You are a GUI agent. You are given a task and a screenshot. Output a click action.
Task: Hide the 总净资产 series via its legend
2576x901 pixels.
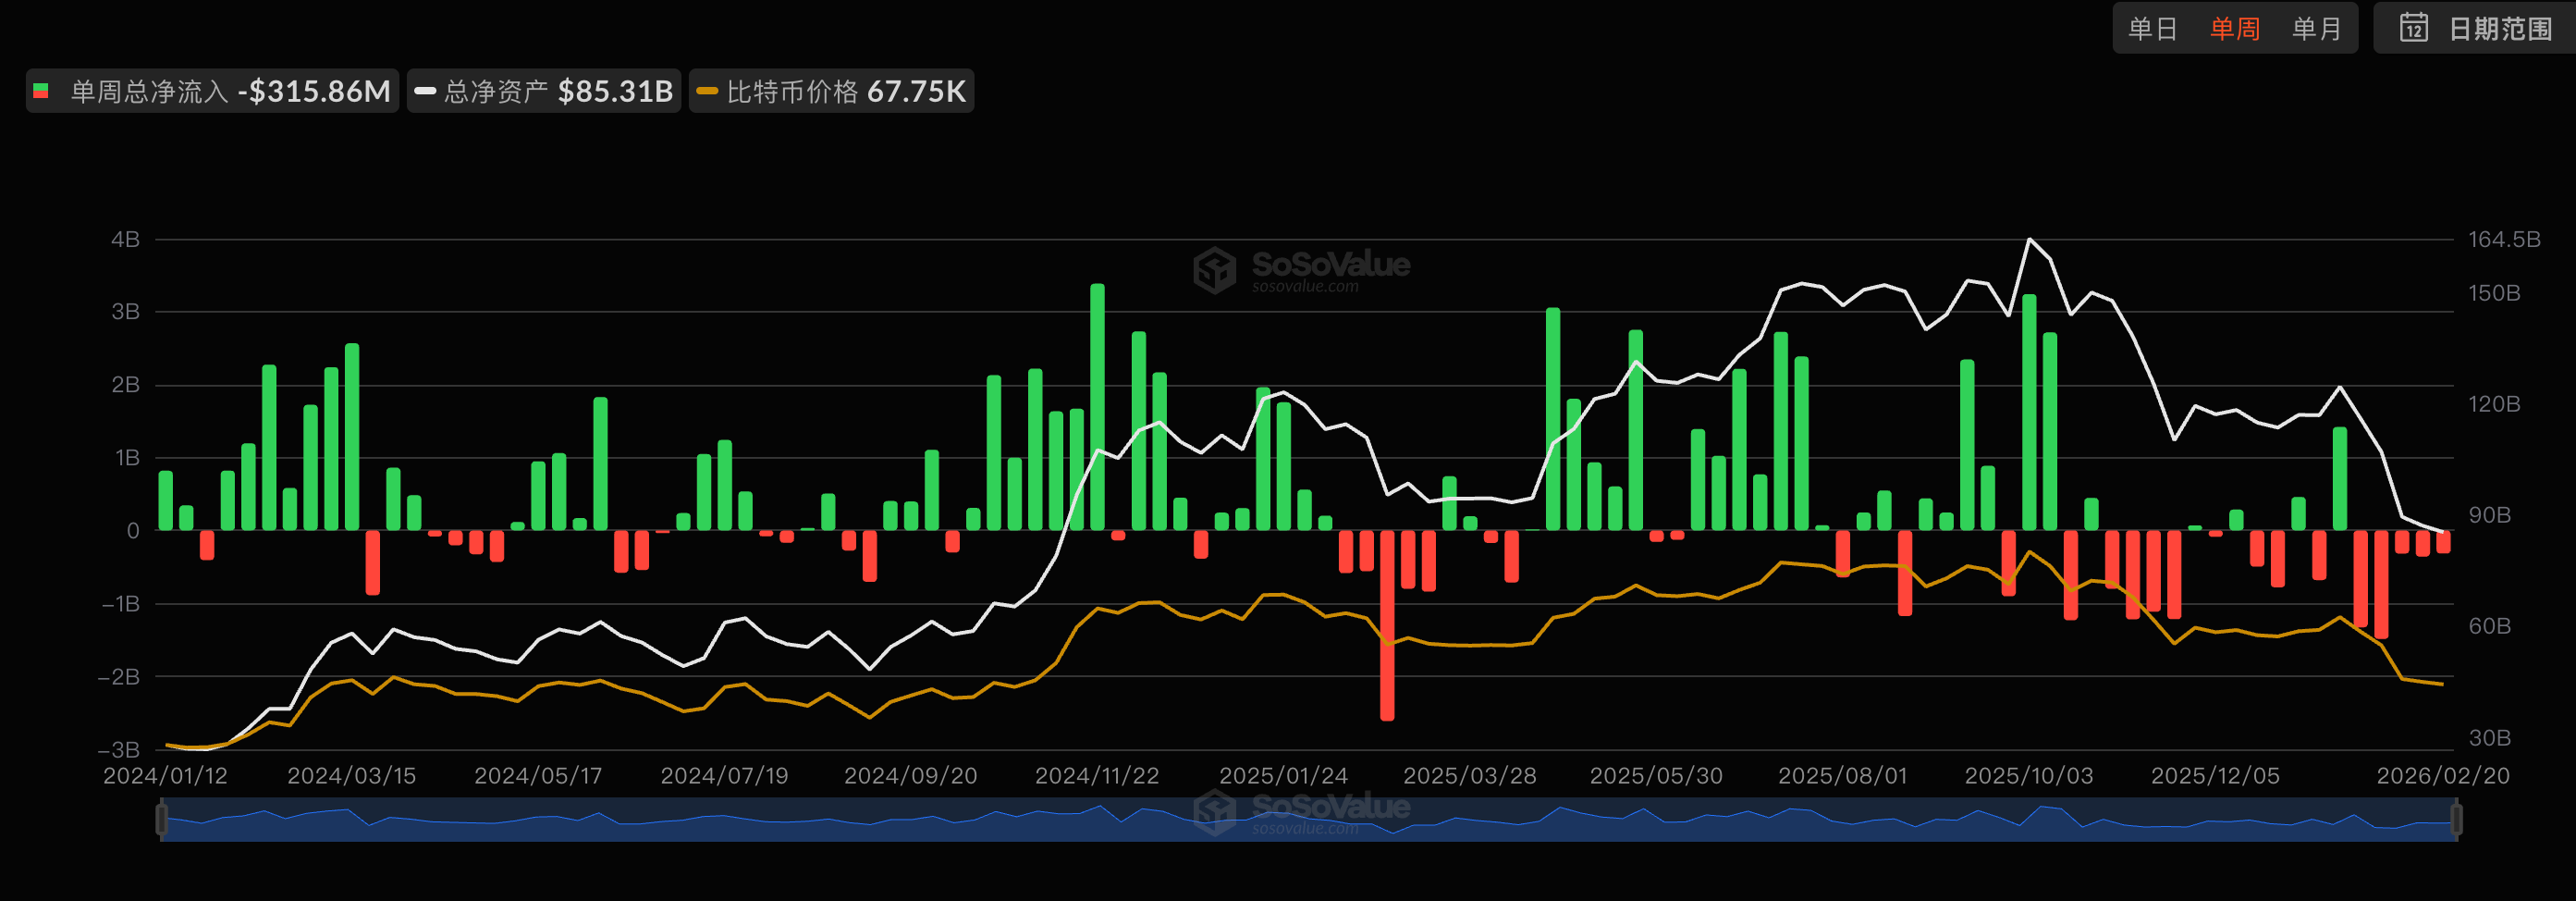pos(545,91)
